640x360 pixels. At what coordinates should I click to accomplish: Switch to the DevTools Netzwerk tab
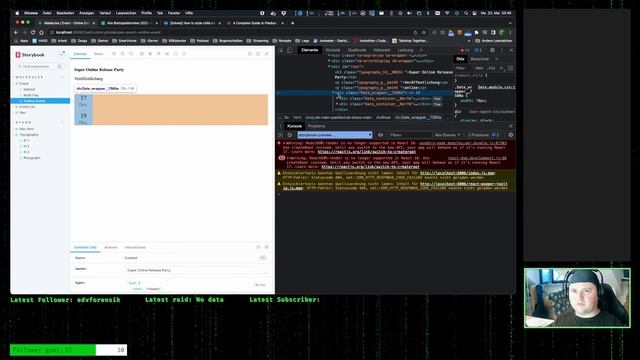(382, 50)
